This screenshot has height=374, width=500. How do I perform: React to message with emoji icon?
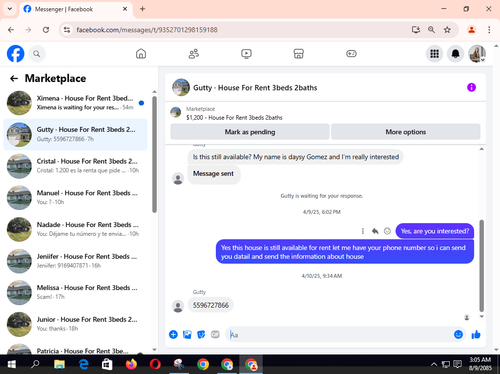(x=387, y=231)
